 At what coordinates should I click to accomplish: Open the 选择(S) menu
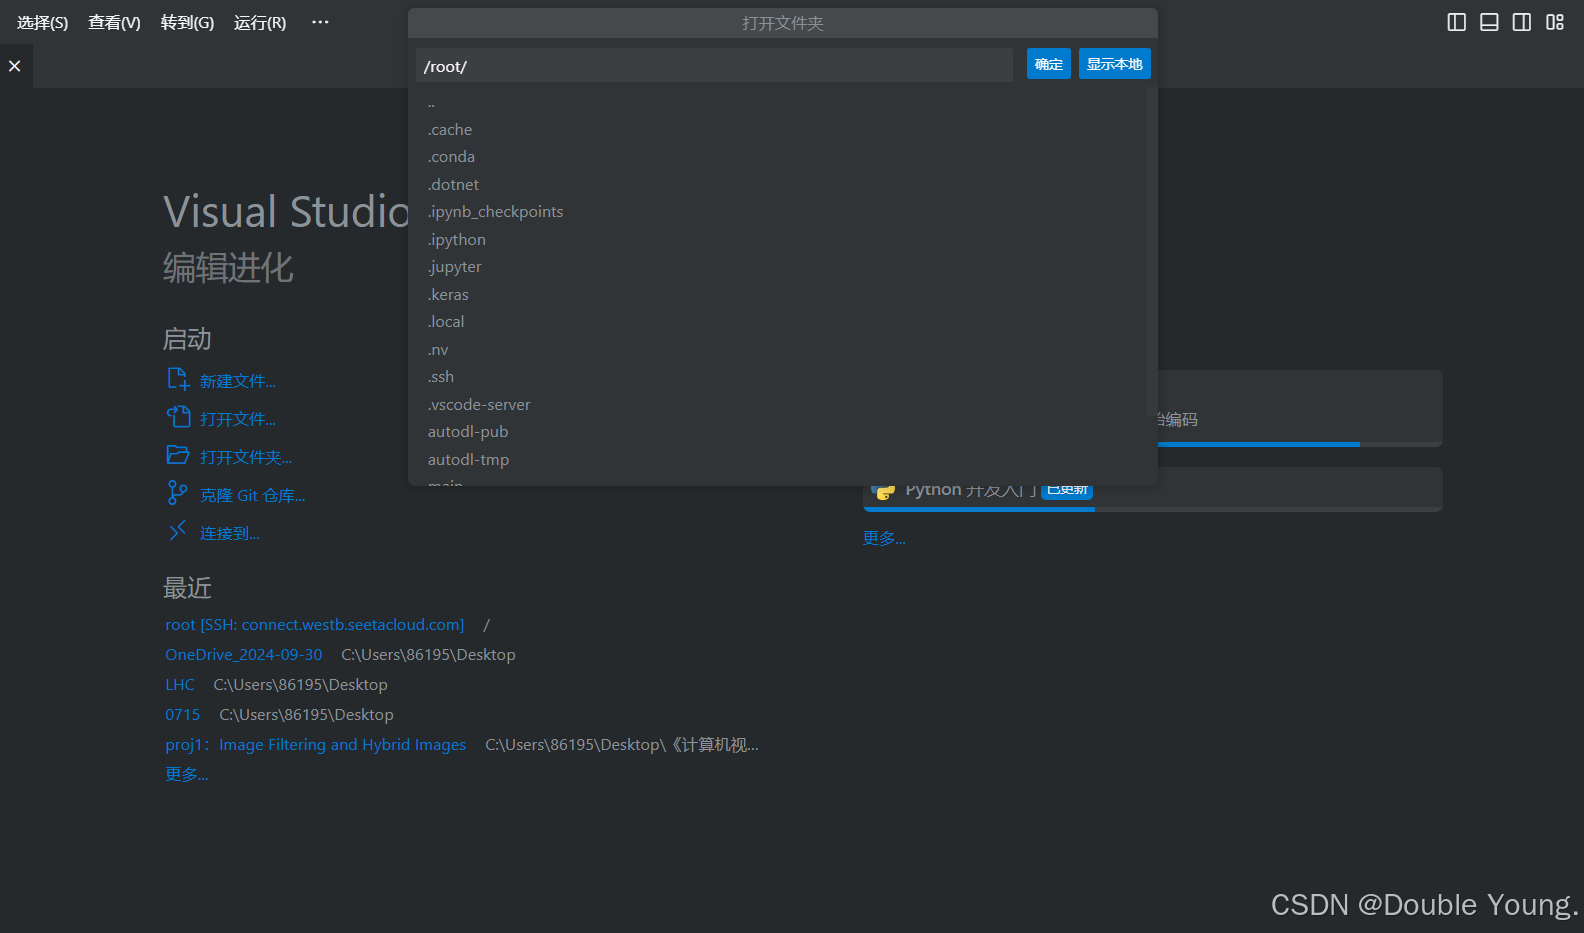tap(43, 22)
